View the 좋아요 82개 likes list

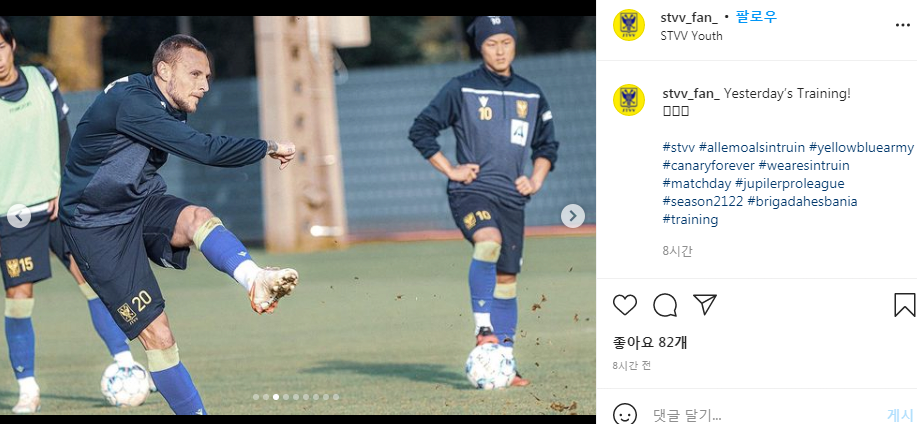click(x=650, y=342)
